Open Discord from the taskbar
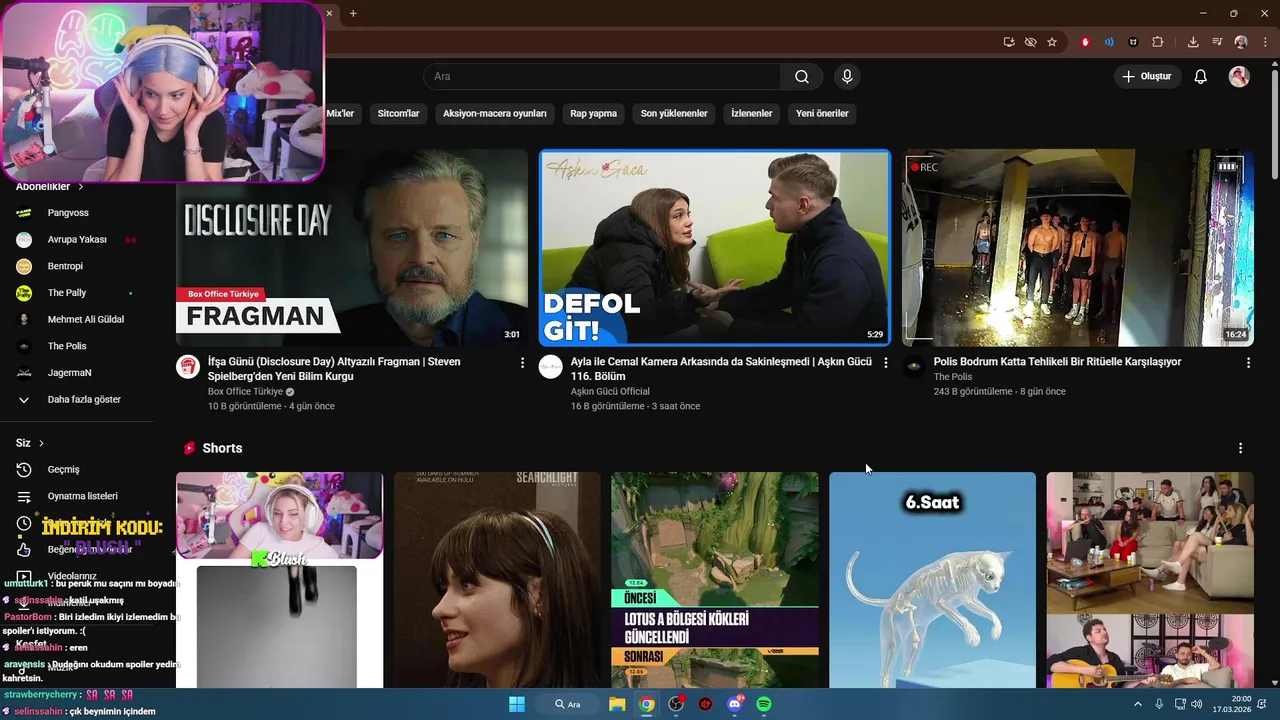The image size is (1280, 720). pyautogui.click(x=735, y=704)
